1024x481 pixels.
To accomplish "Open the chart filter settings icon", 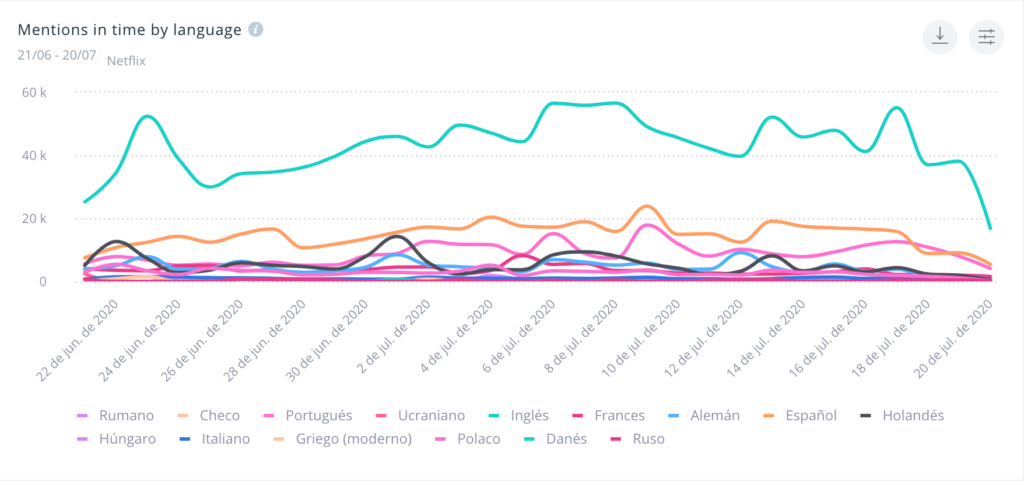I will pos(987,36).
